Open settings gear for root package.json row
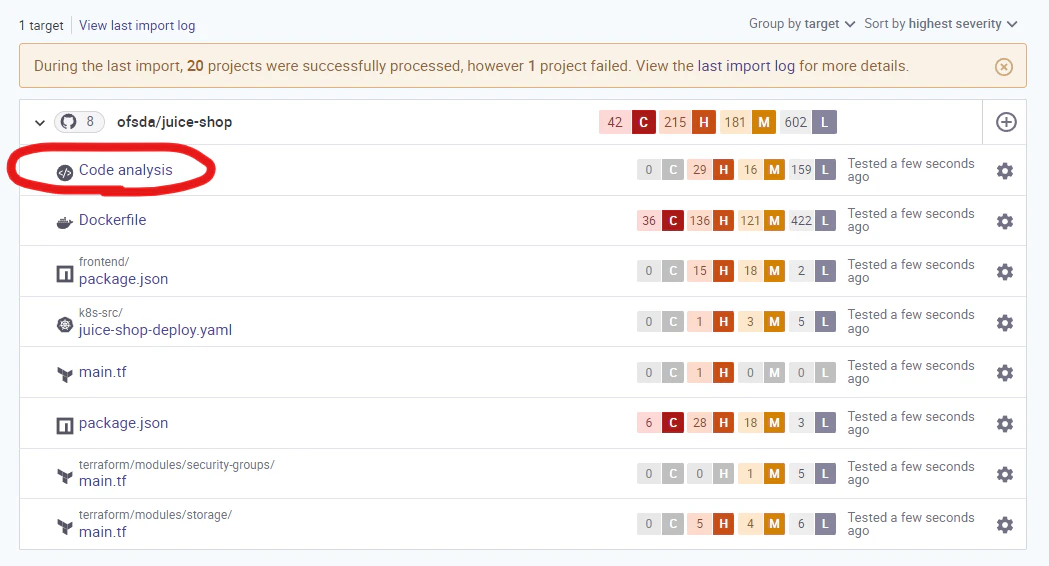 click(x=1004, y=423)
